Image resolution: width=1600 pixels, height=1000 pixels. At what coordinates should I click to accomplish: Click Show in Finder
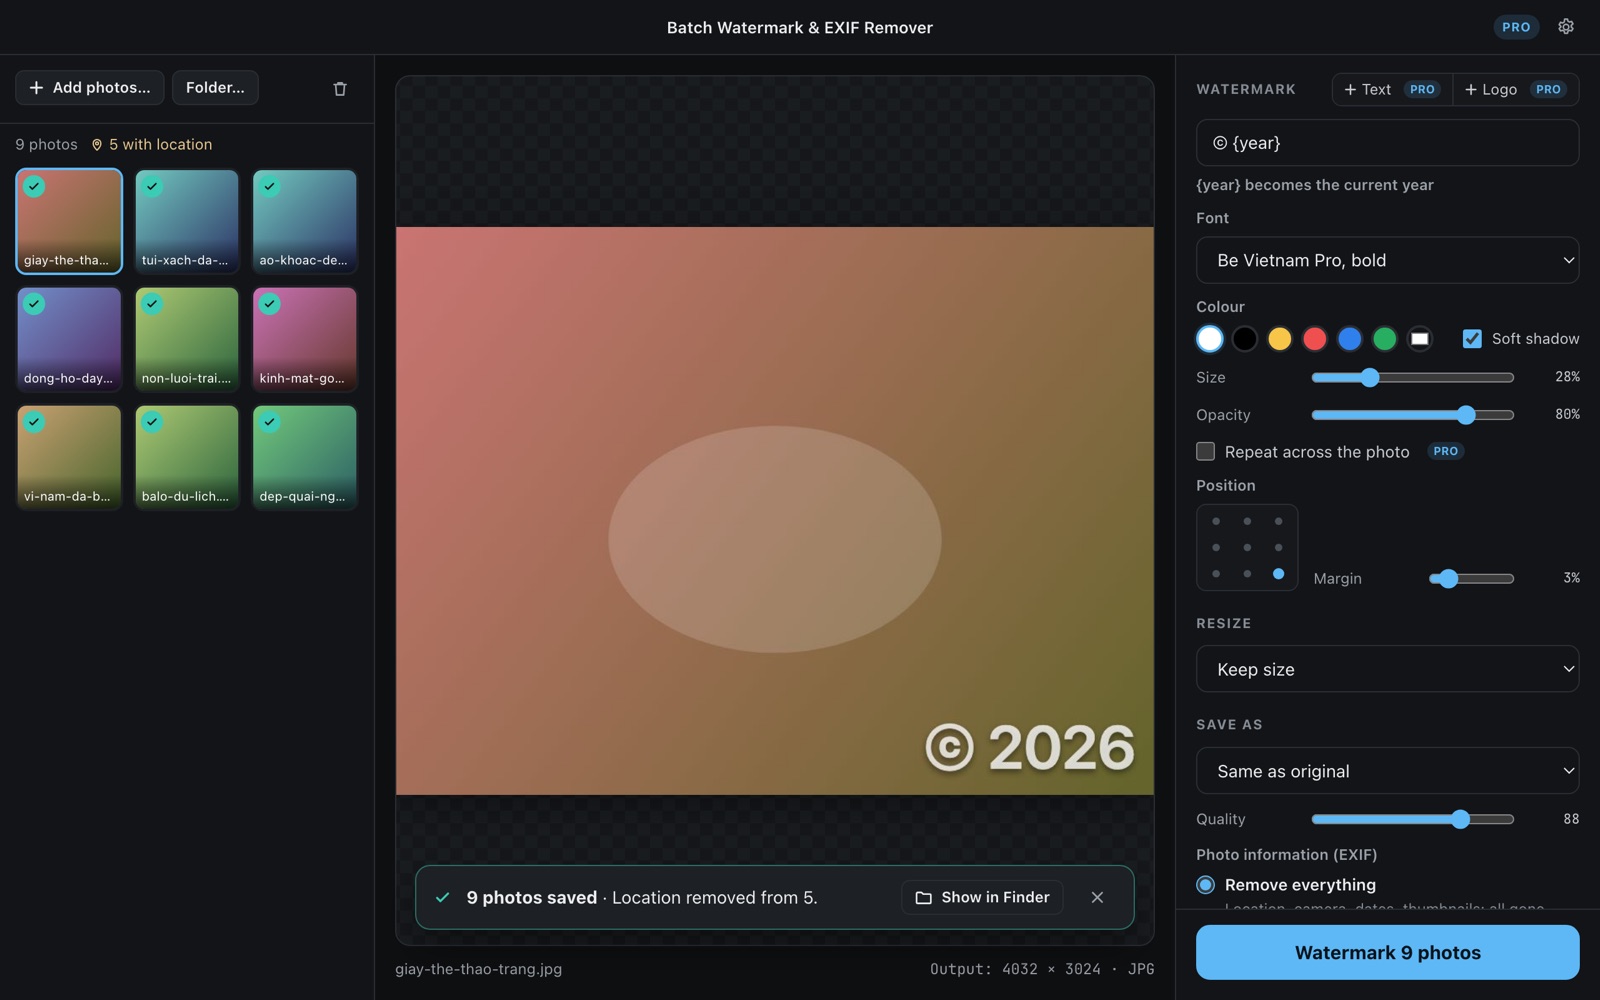[x=982, y=897]
